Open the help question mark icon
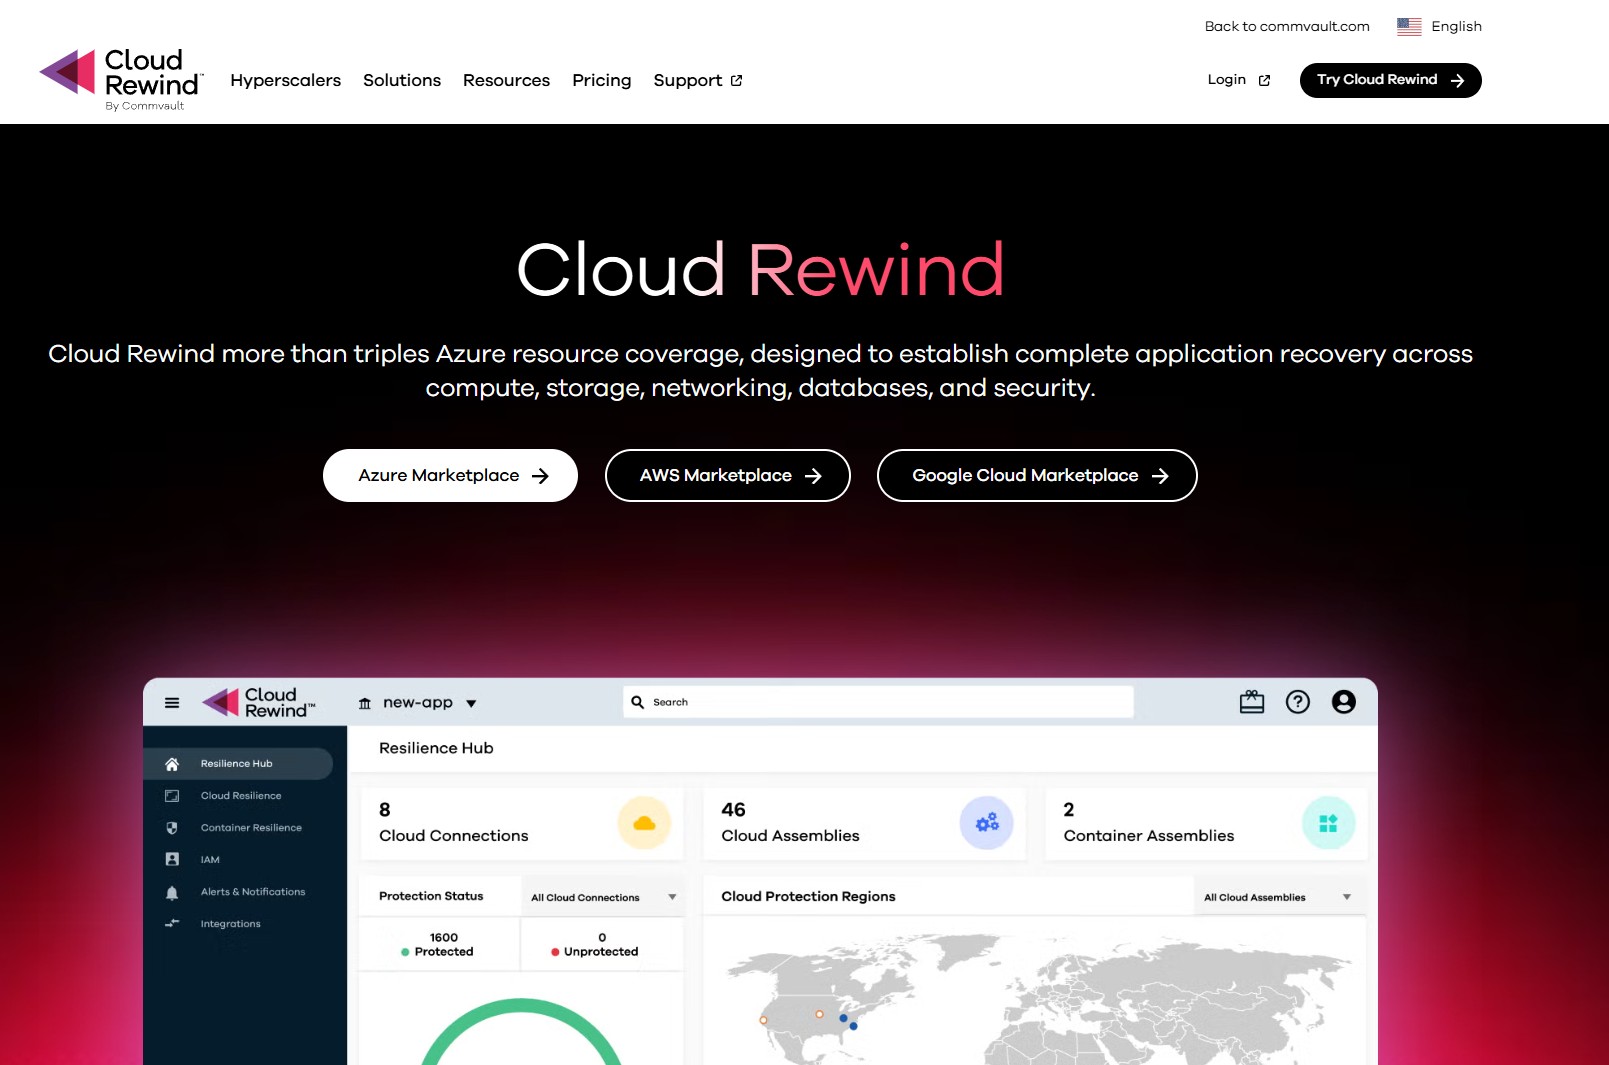Screen dimensions: 1609x1065 point(1298,702)
